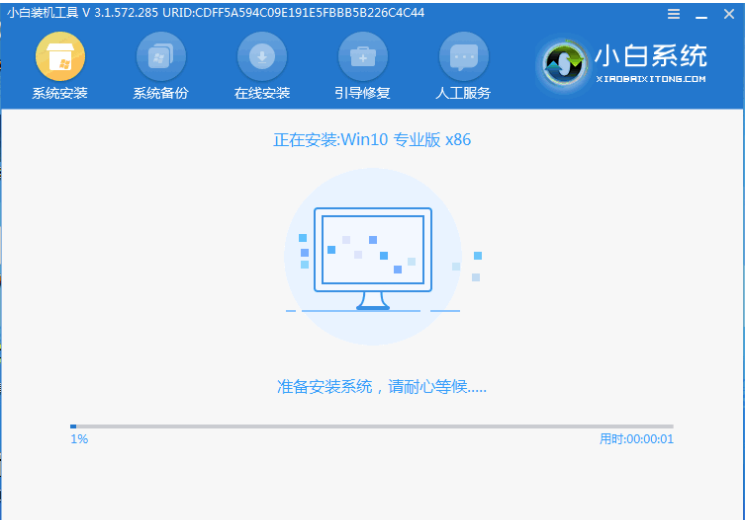This screenshot has height=520, width=745.
Task: Click the 1% progress label
Action: 79,439
